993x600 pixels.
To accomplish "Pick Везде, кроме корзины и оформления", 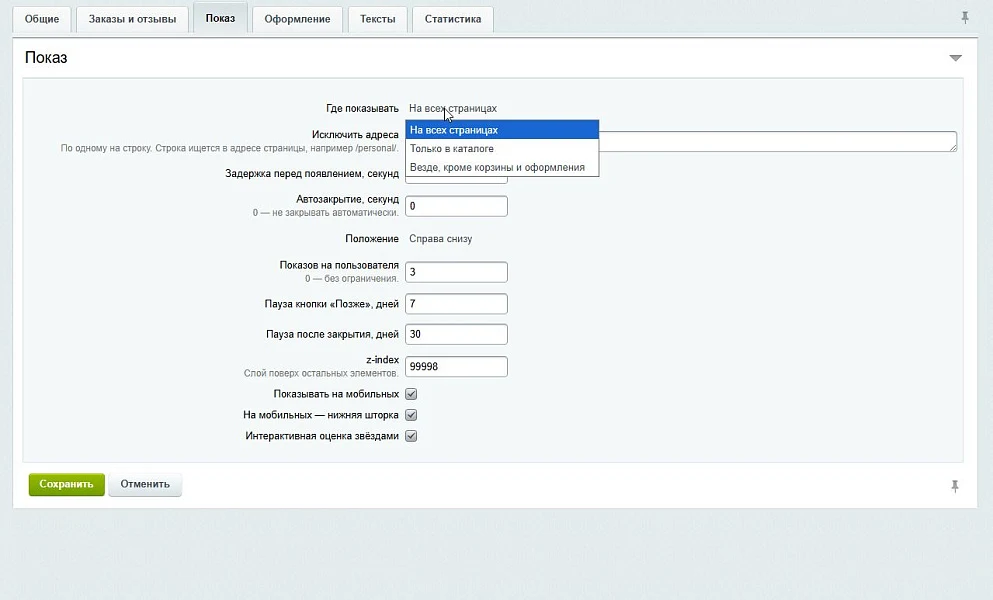I will (502, 167).
